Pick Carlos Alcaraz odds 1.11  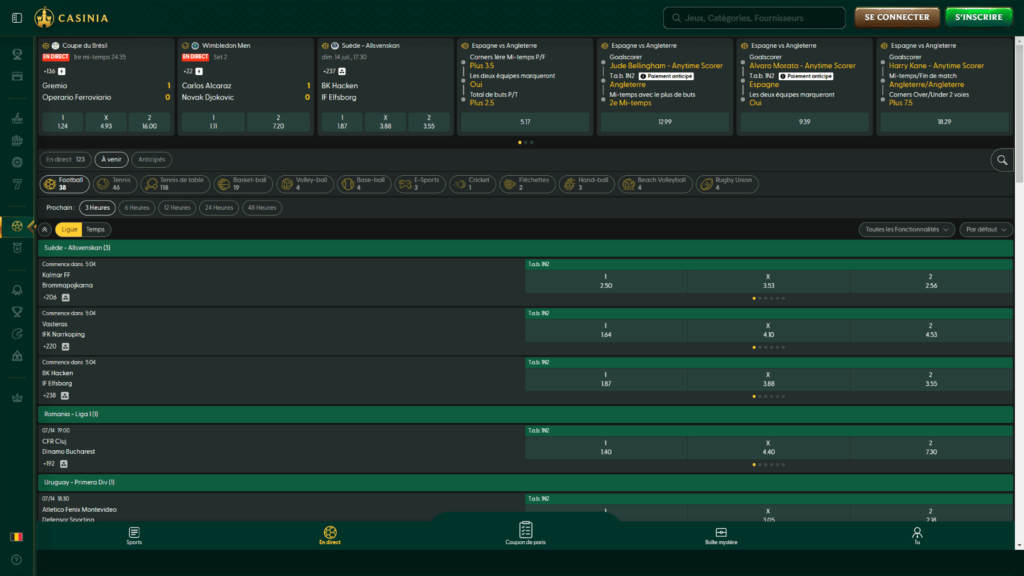(214, 122)
